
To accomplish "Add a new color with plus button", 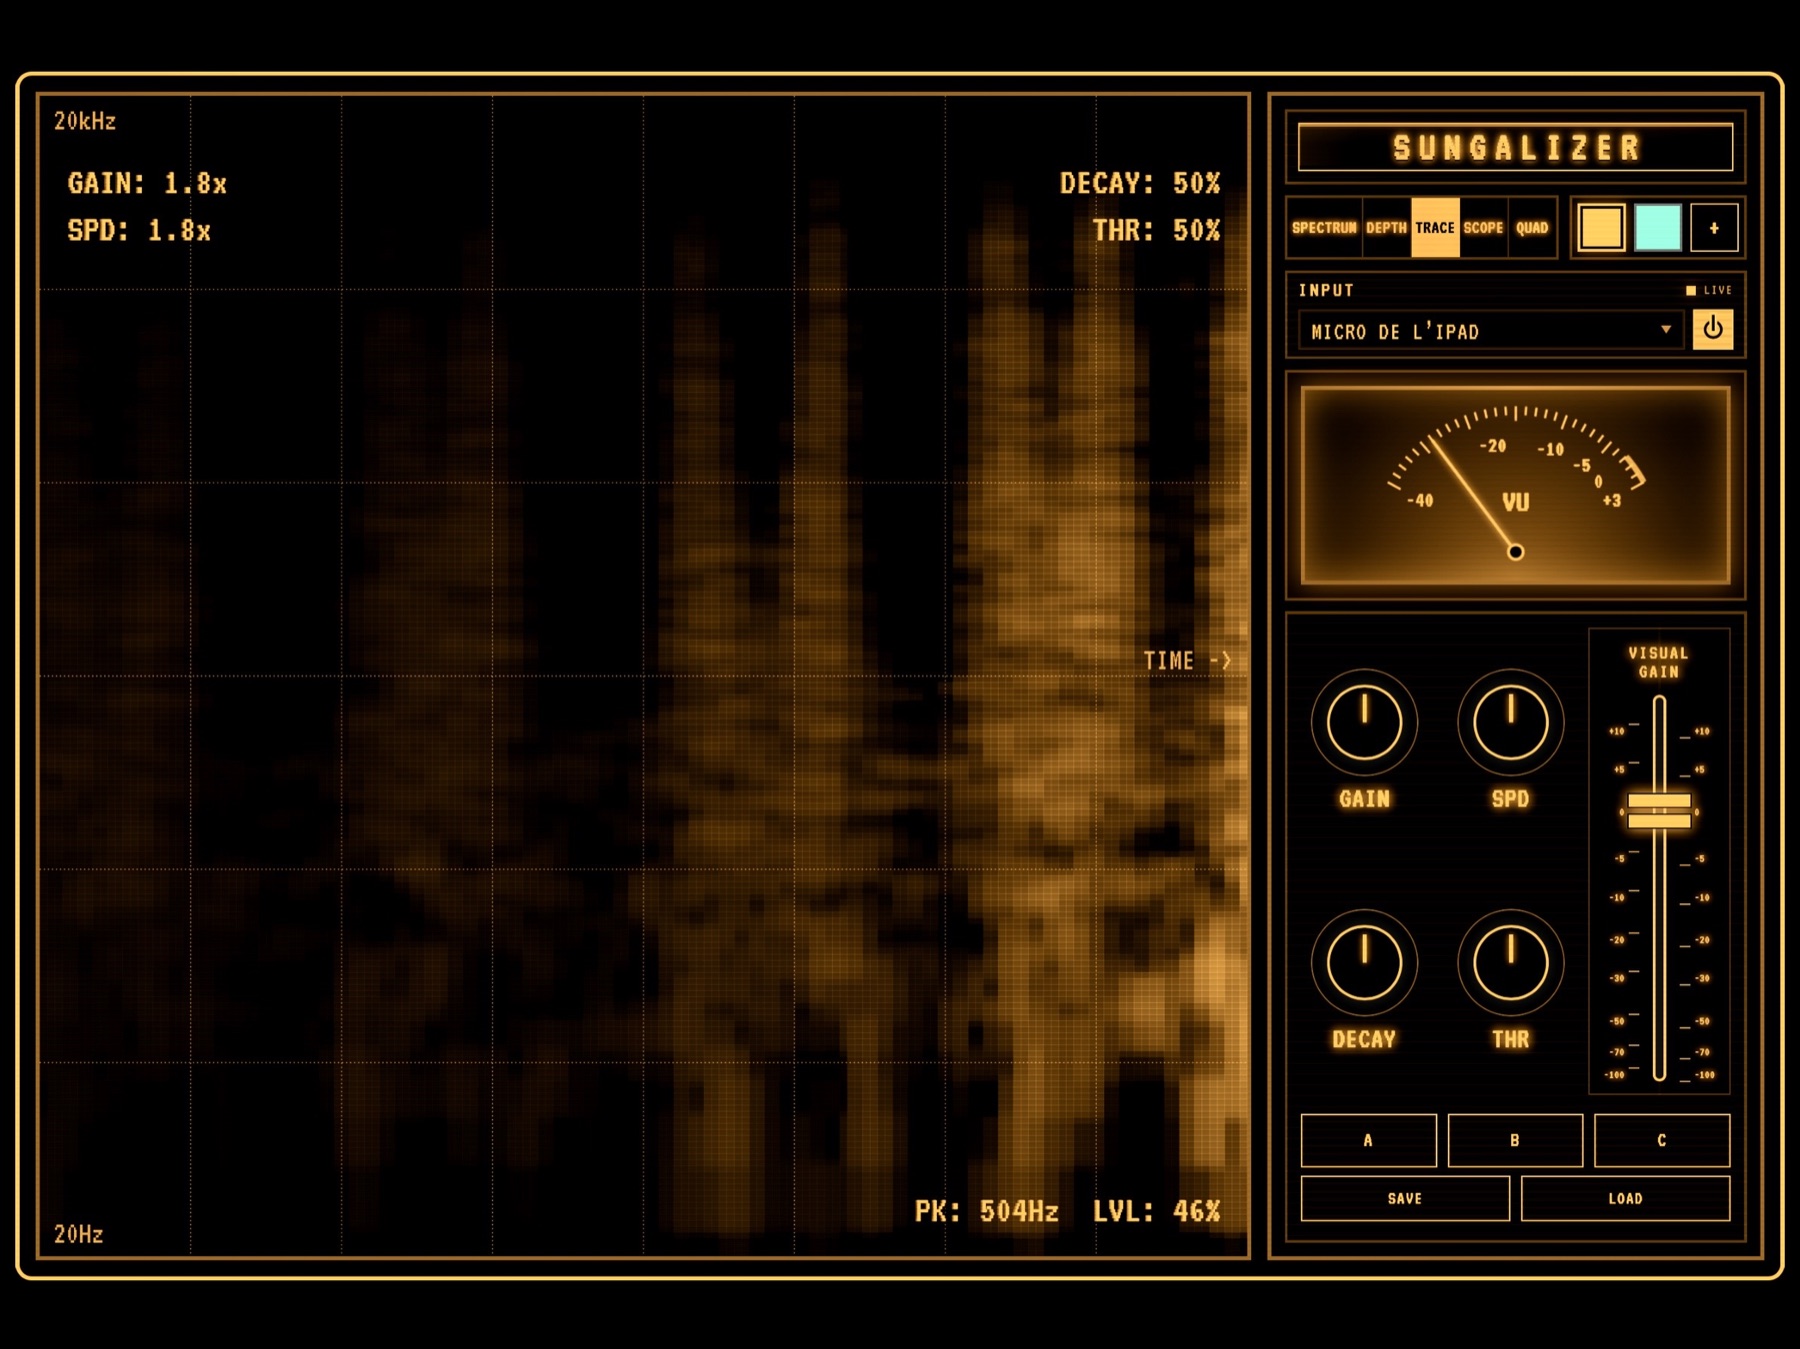I will coord(1714,228).
